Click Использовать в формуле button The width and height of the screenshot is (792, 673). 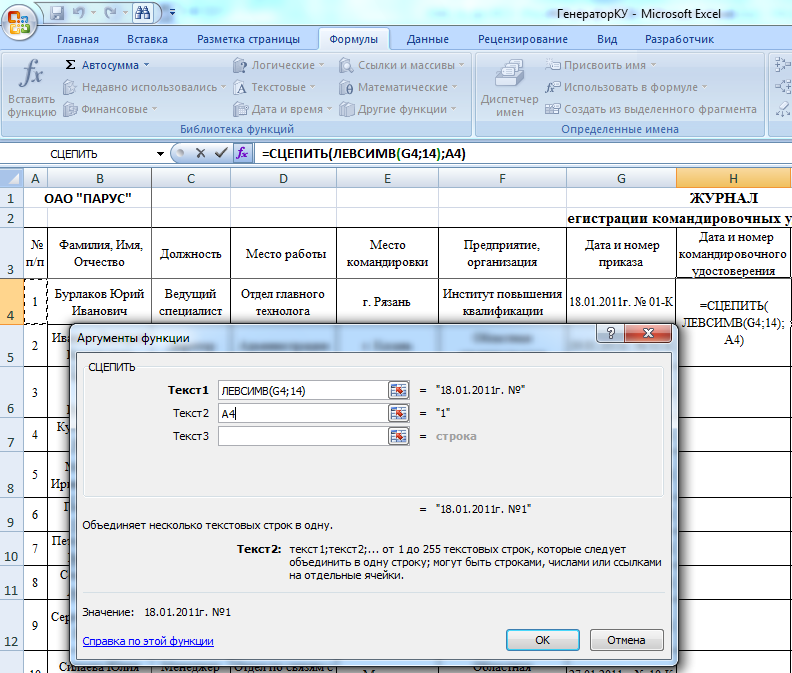626,87
